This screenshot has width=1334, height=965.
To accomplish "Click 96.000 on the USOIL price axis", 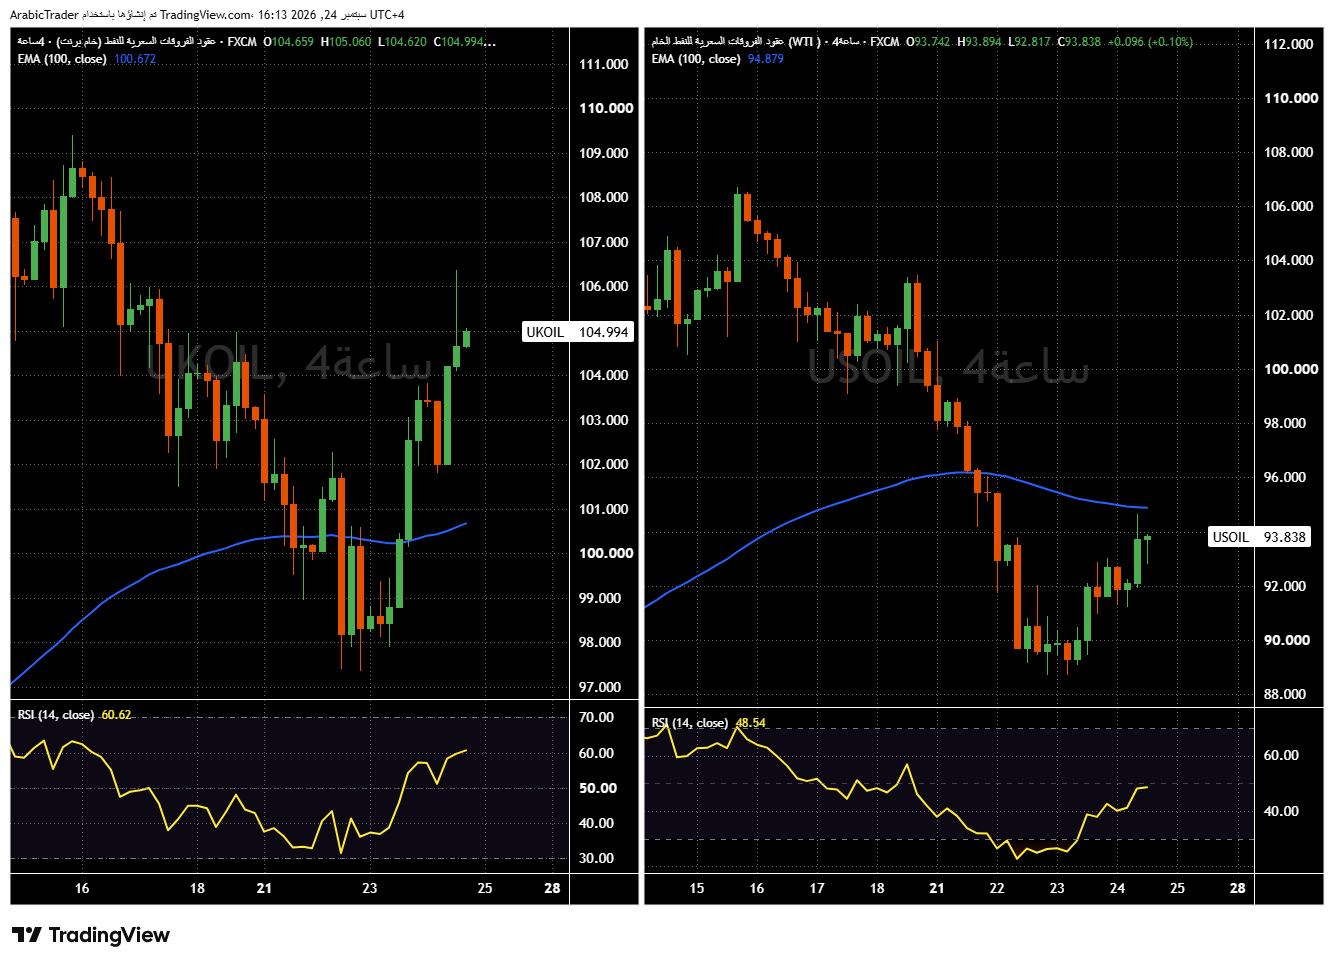I will click(x=1285, y=477).
